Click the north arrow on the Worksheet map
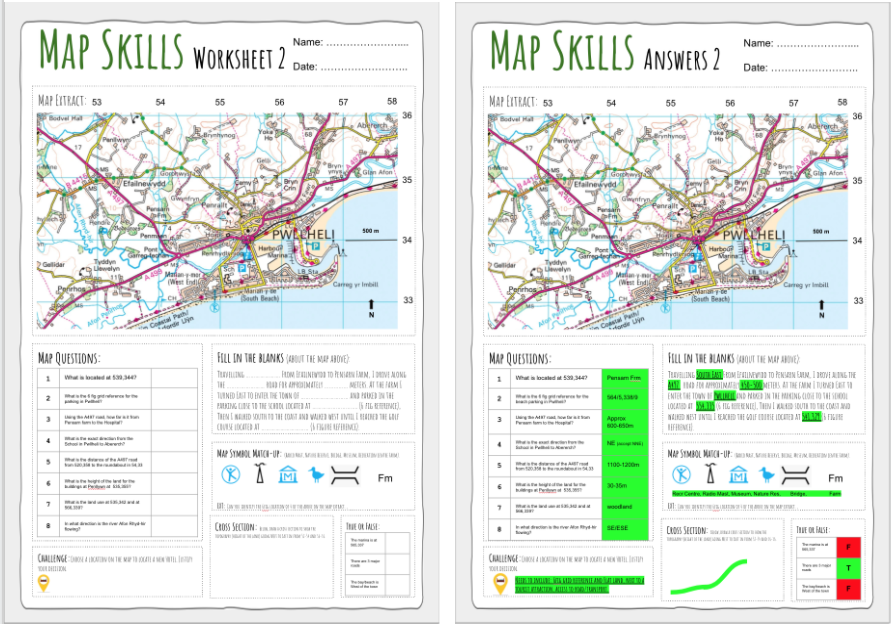The image size is (894, 624). click(371, 308)
